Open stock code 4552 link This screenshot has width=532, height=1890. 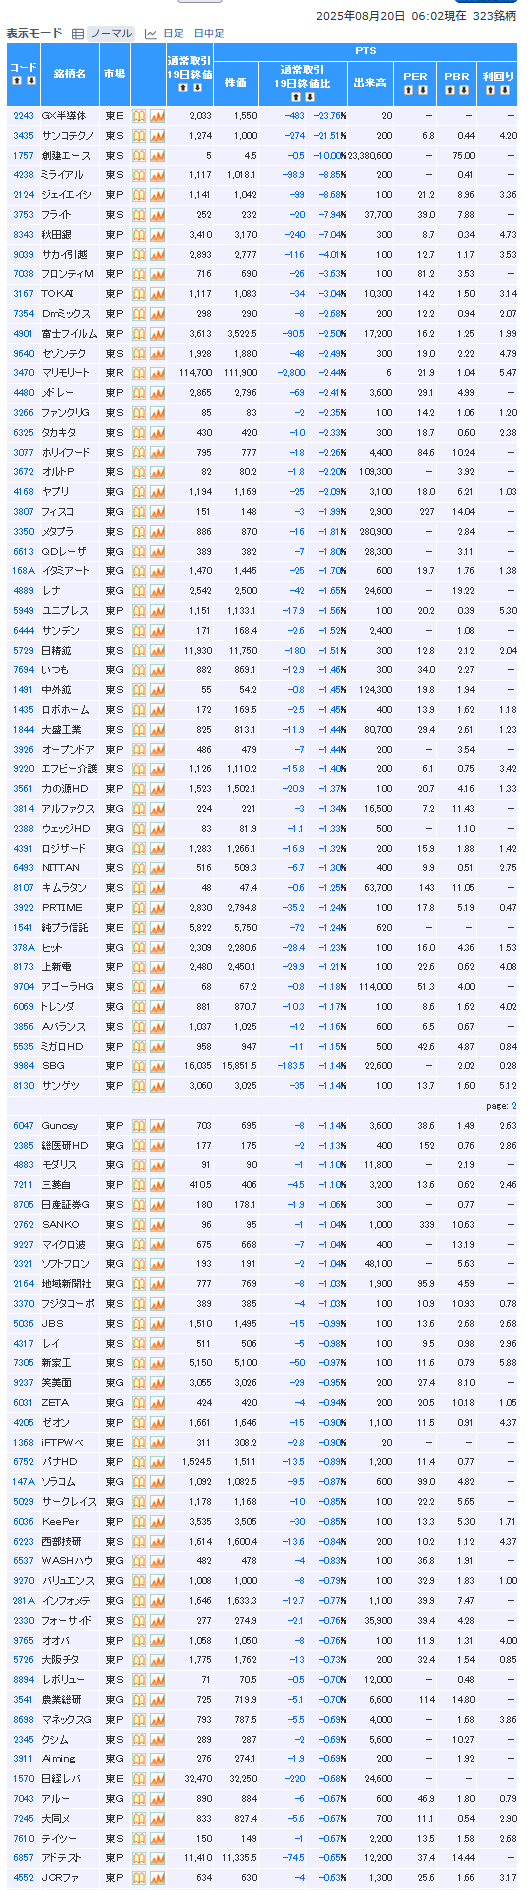[23, 1878]
